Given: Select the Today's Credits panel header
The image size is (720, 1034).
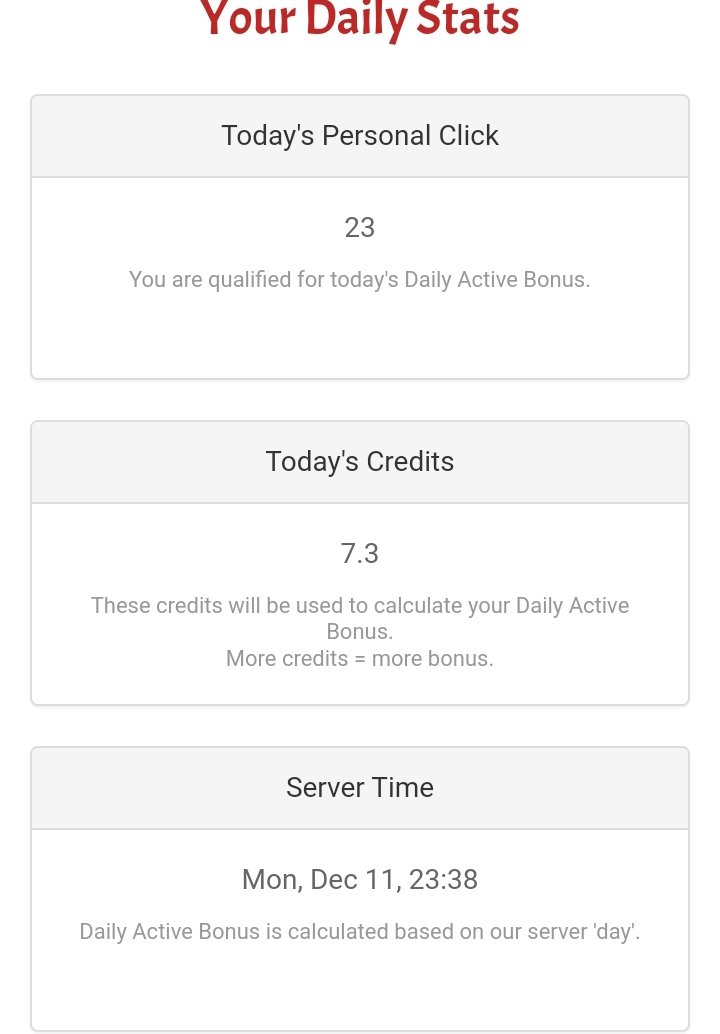Looking at the screenshot, I should pos(360,462).
